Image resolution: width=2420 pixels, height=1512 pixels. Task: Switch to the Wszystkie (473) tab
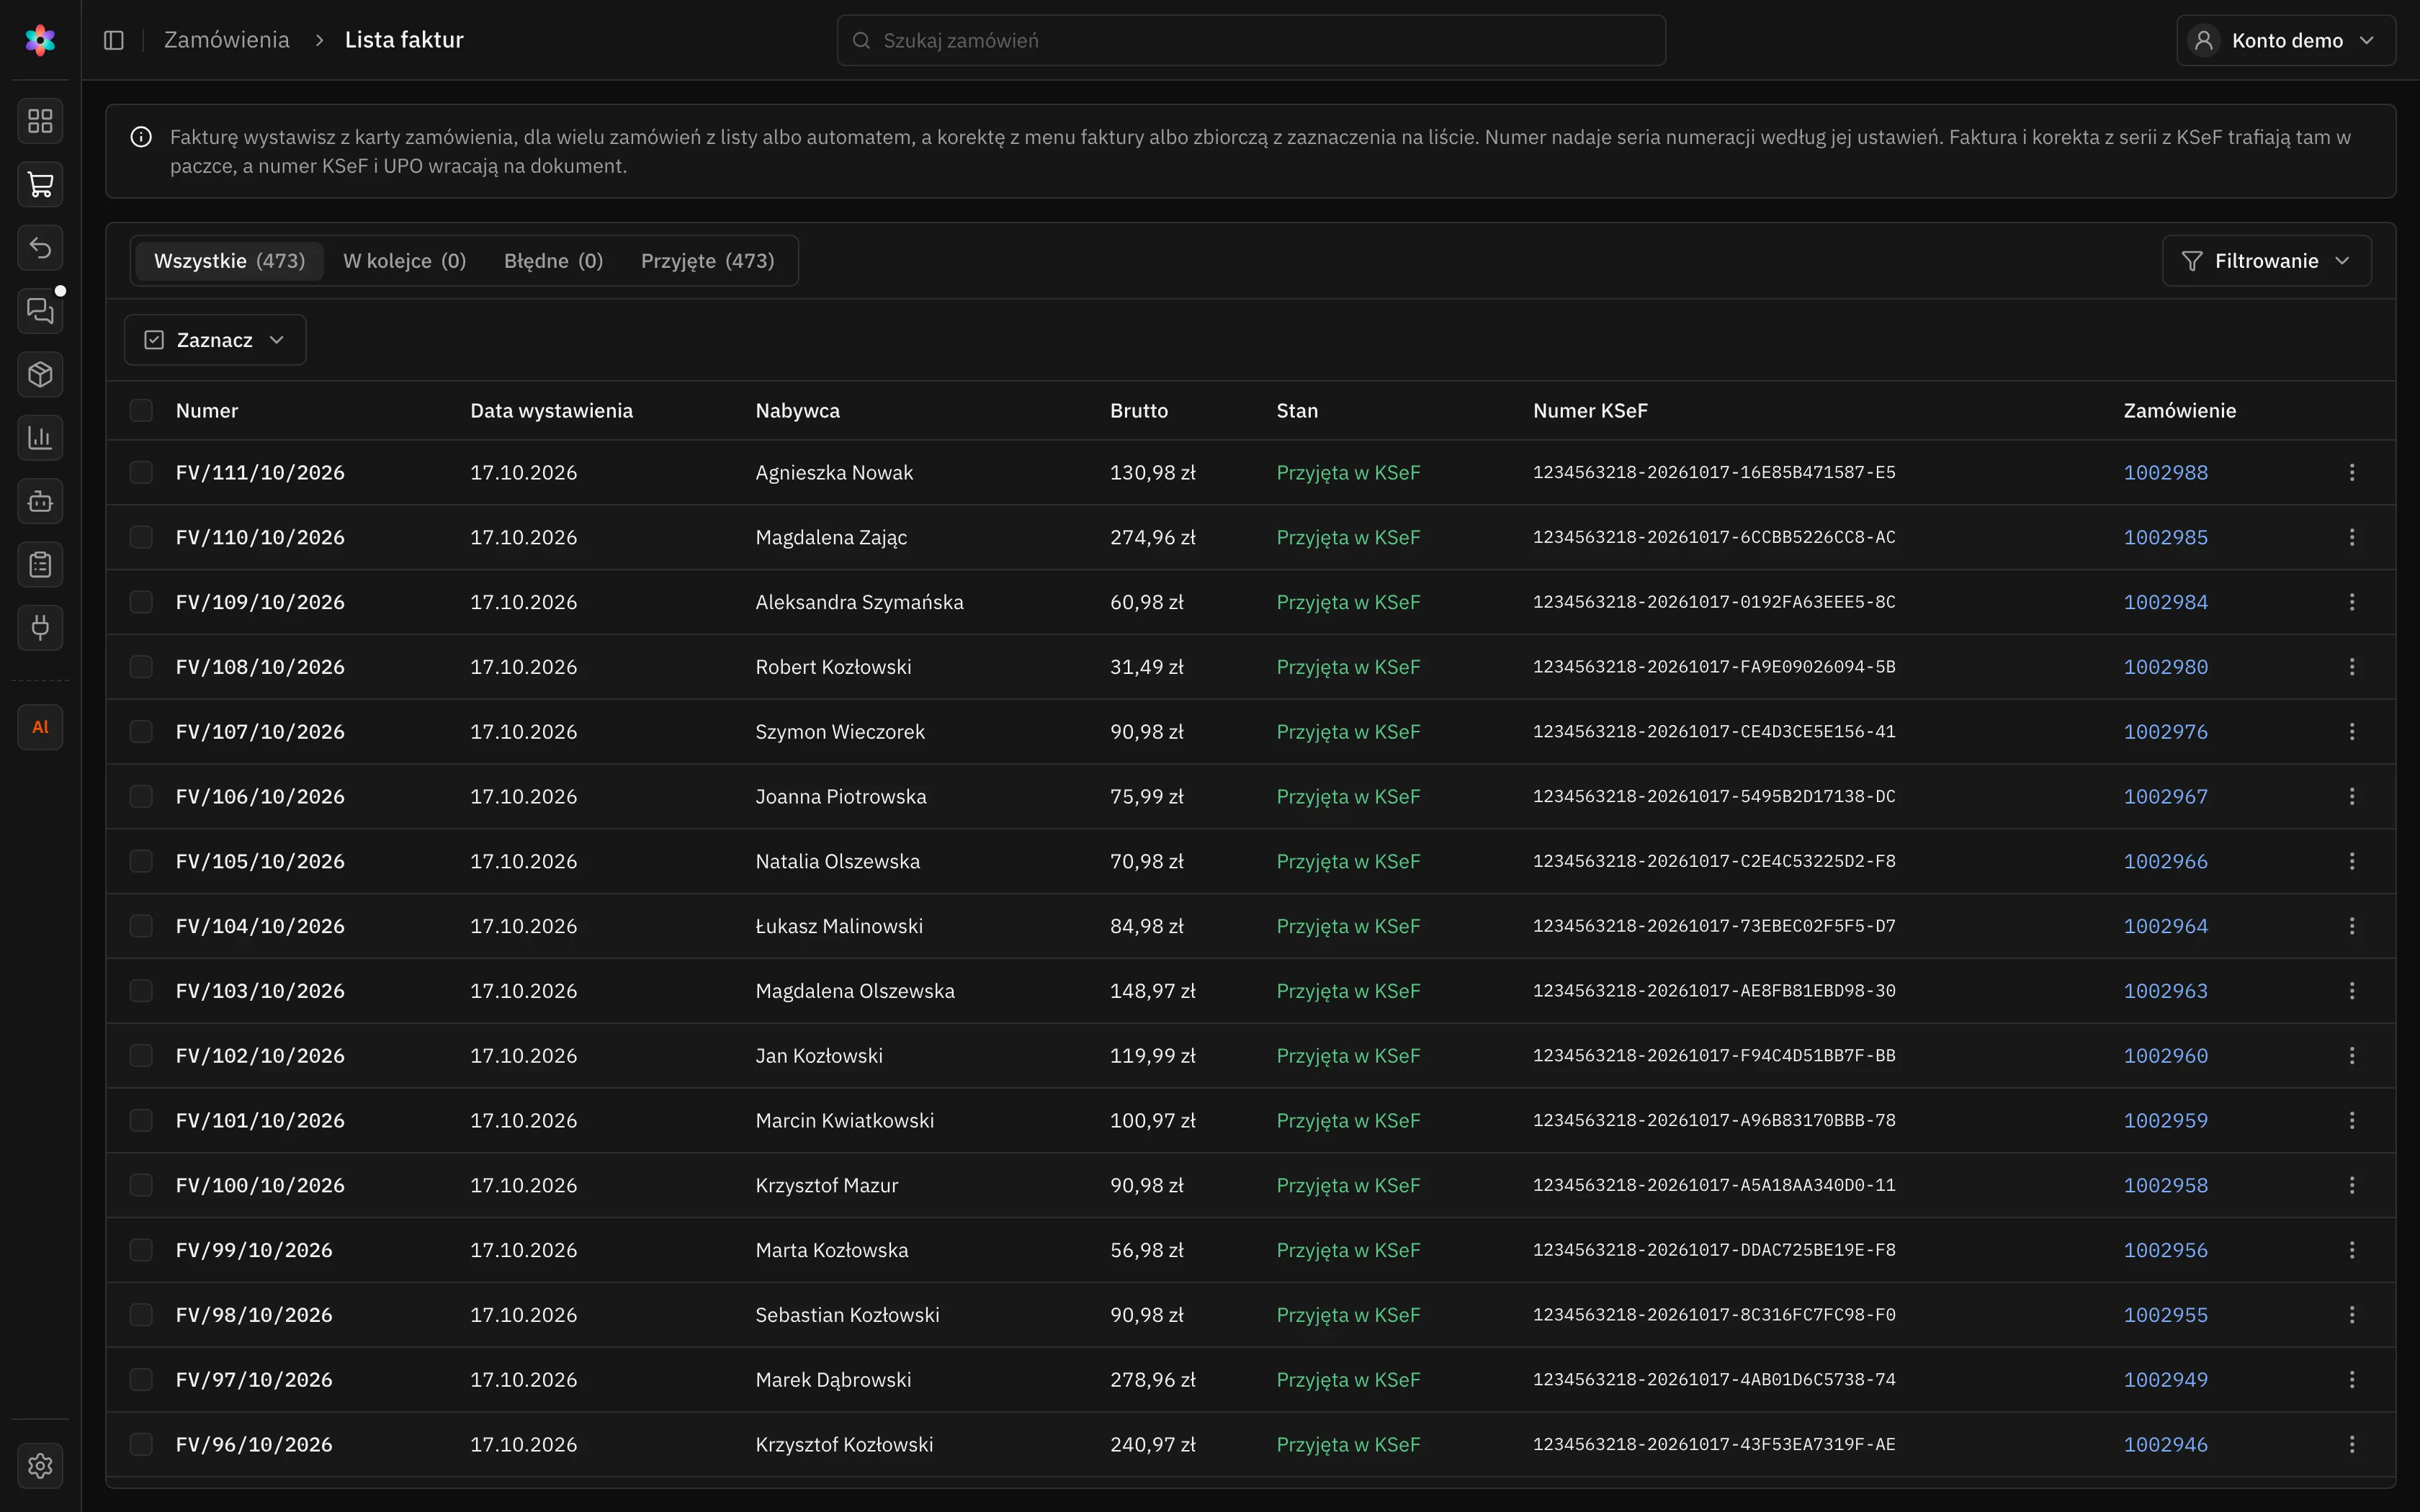229,261
